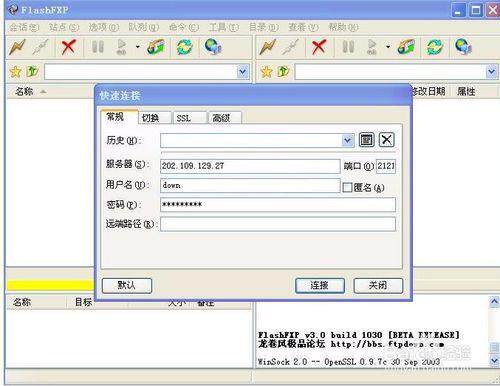
Task: Click the 服务器 field showing 202.109.129.27
Action: [x=250, y=166]
